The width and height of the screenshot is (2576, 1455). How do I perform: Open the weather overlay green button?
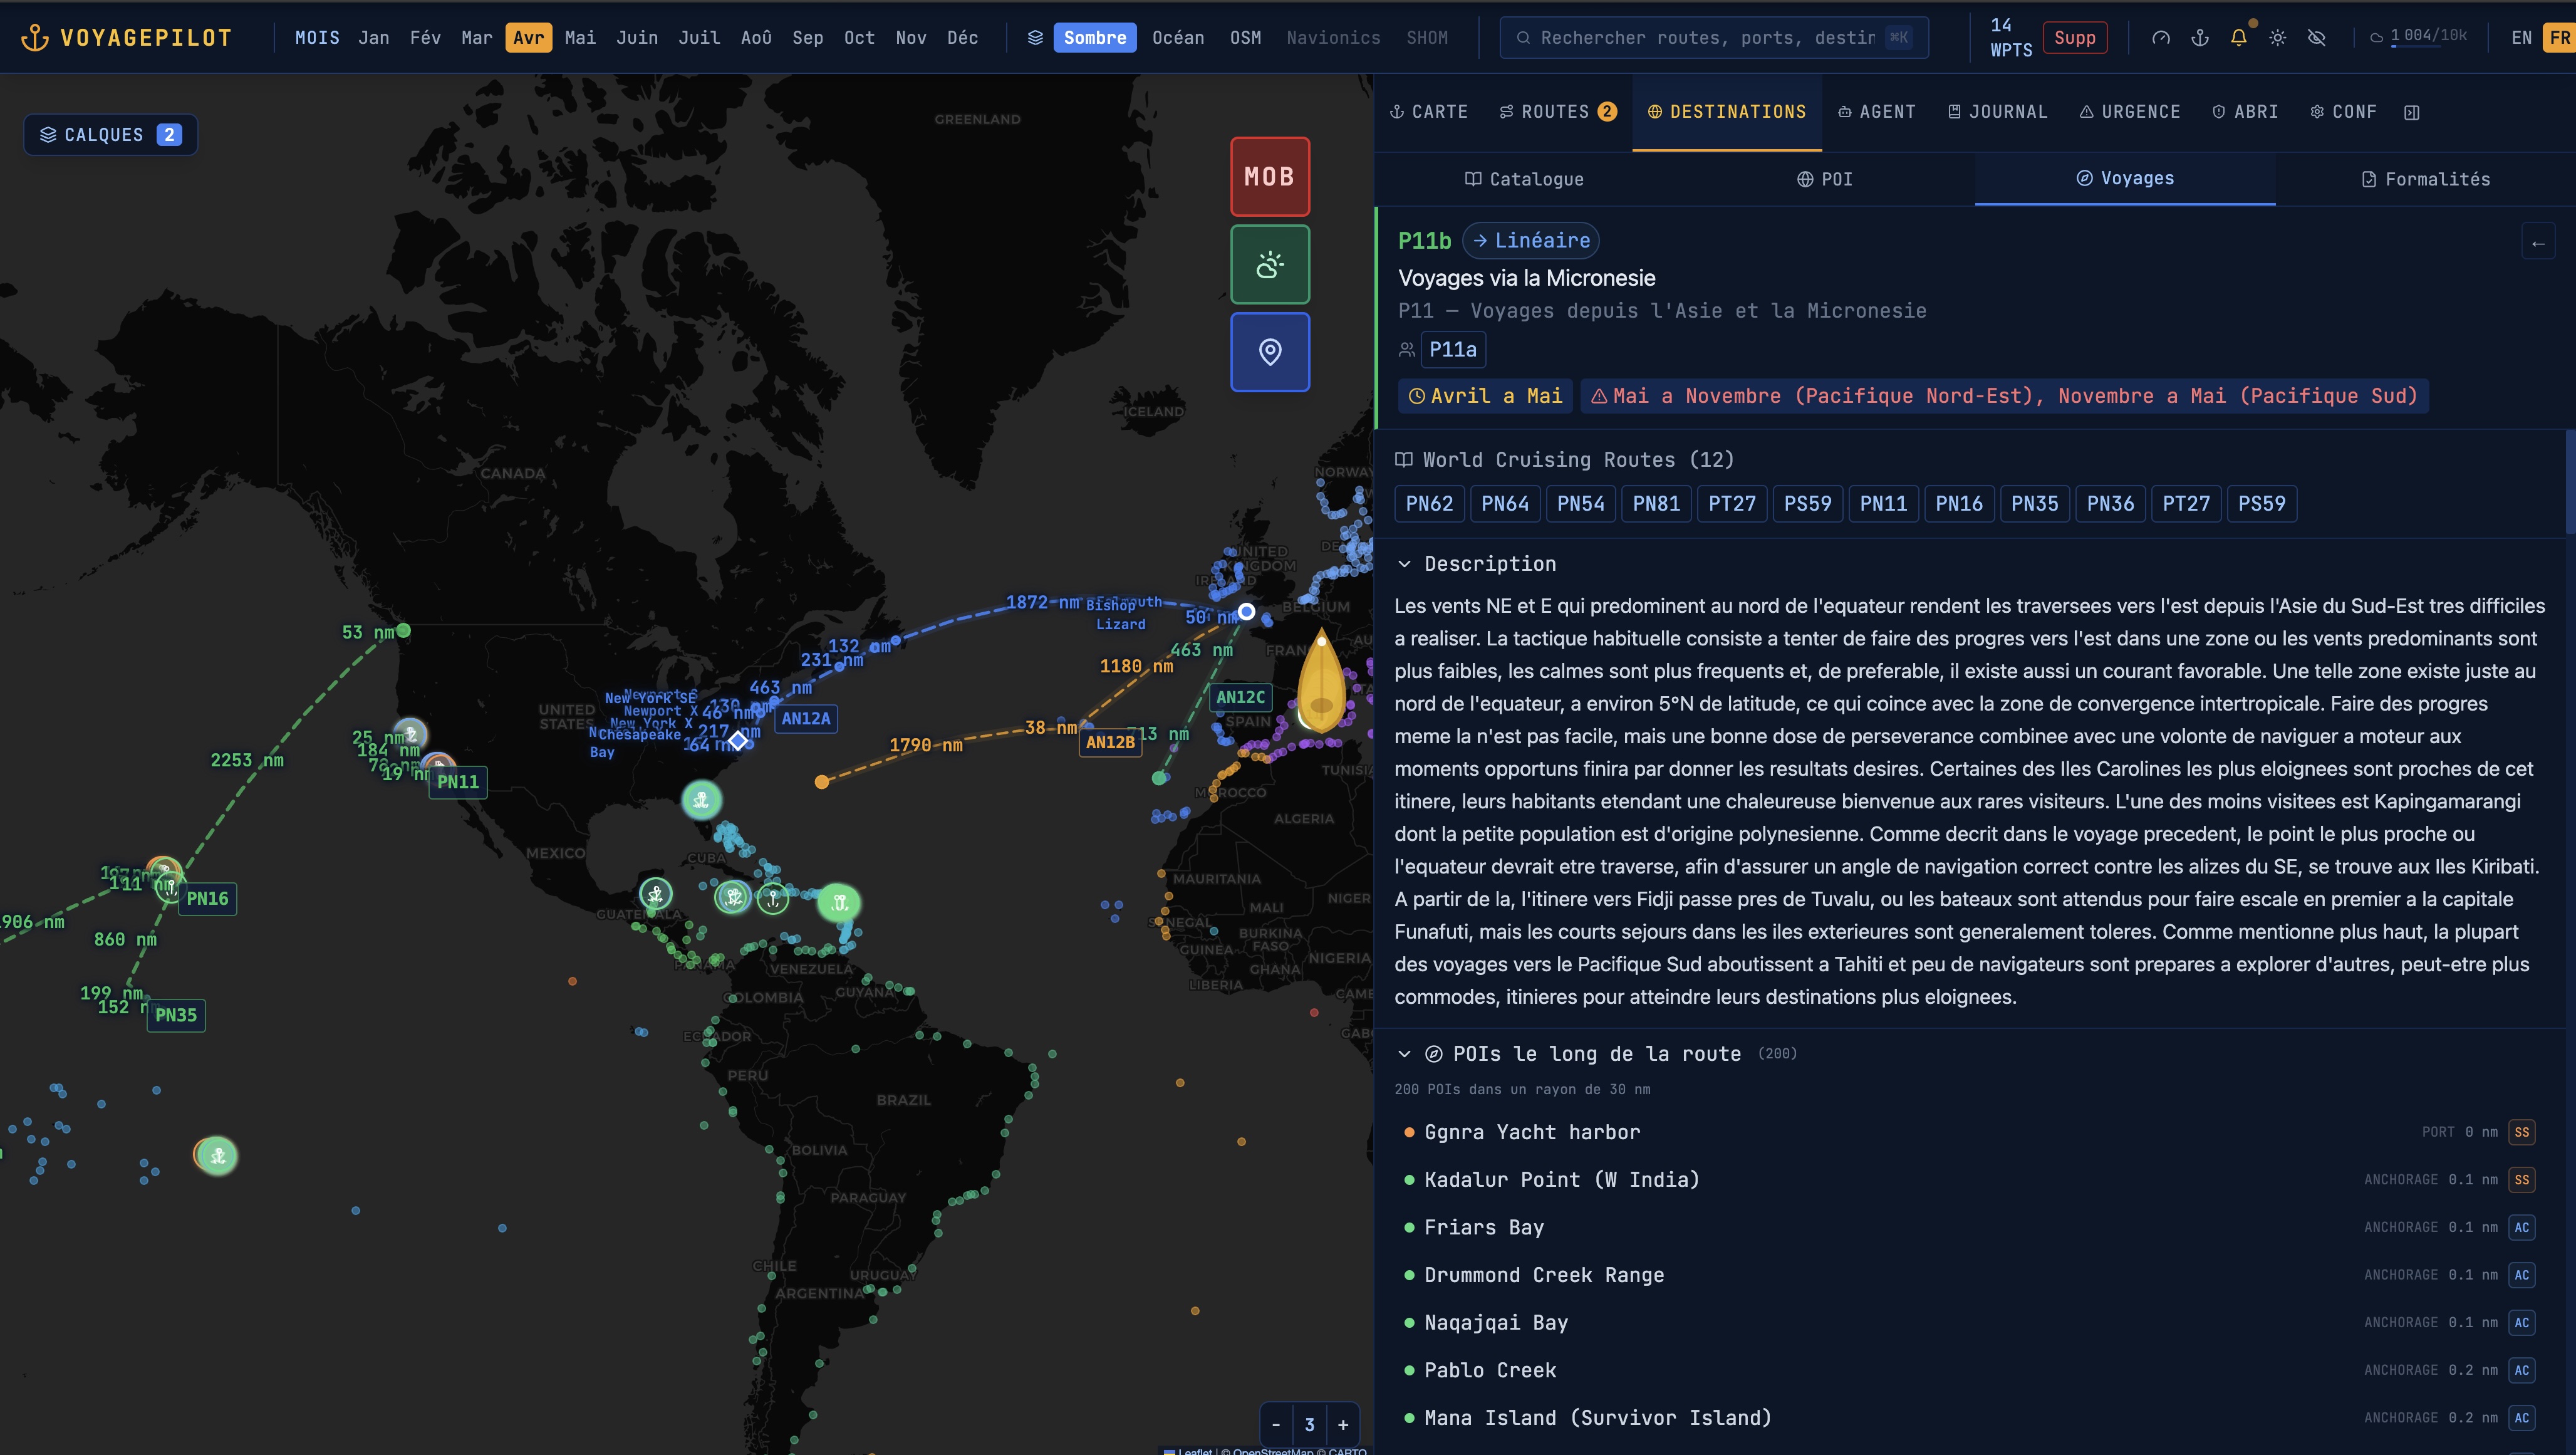[1269, 264]
